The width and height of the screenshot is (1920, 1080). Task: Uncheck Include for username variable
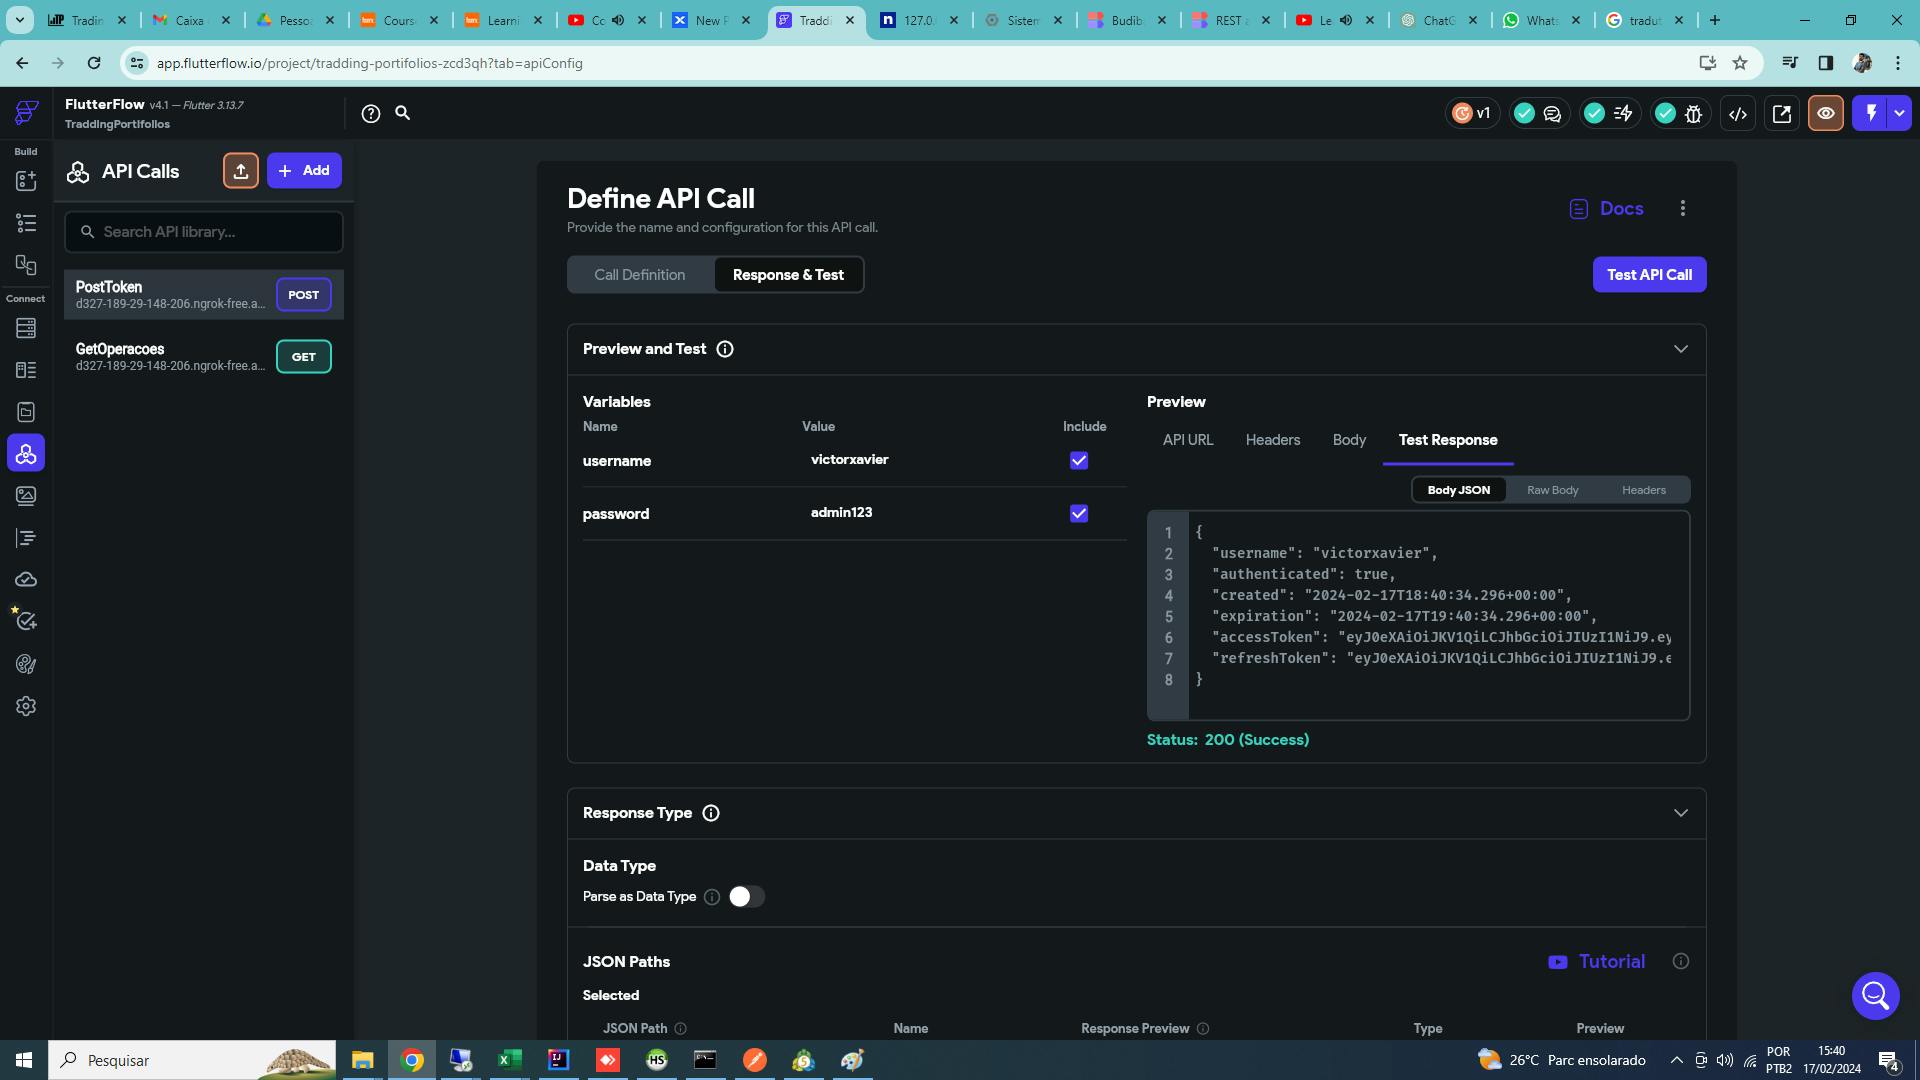pyautogui.click(x=1078, y=461)
